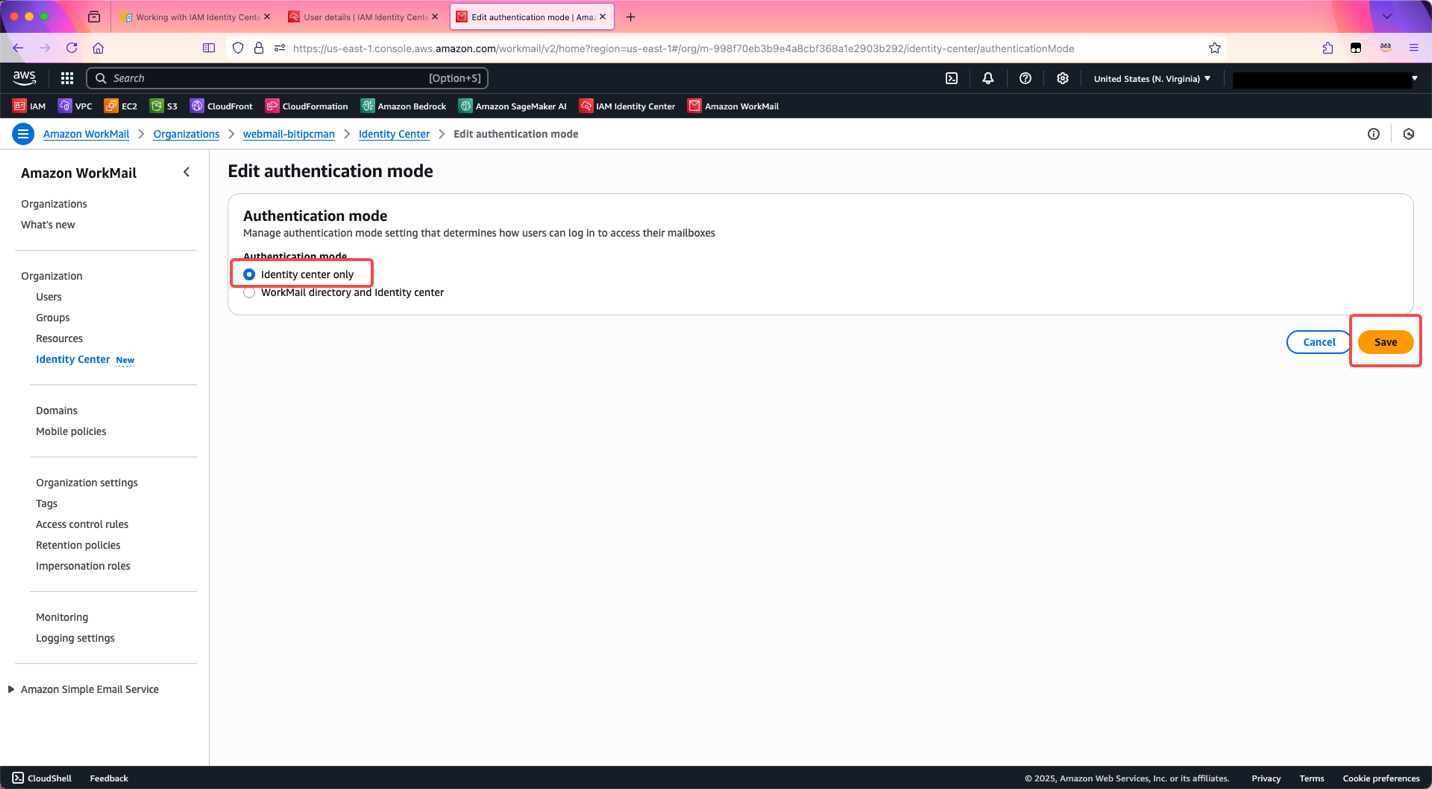Open the VPC favorite shortcut
The width and height of the screenshot is (1432, 789).
pyautogui.click(x=75, y=106)
